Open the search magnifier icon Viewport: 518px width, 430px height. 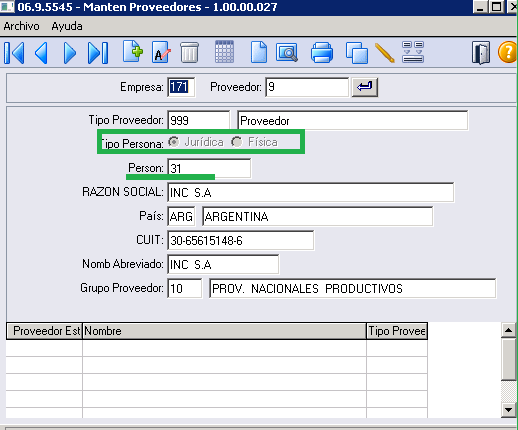(x=287, y=52)
